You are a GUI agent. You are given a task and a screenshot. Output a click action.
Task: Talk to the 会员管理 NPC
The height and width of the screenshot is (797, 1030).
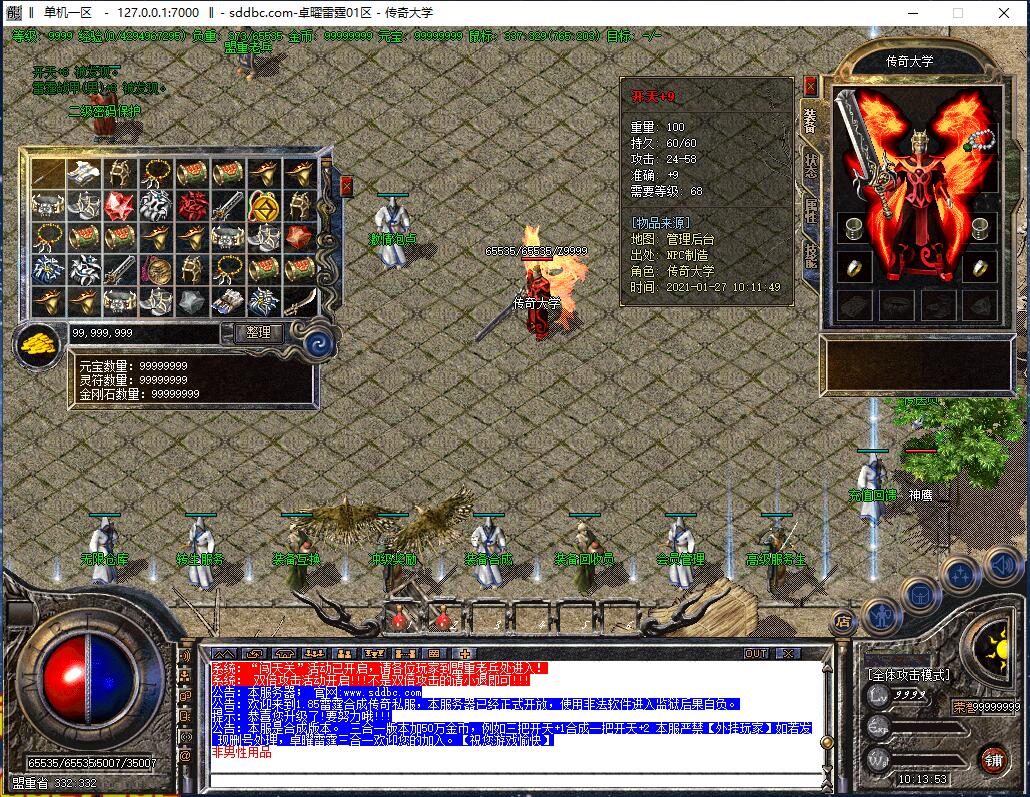(680, 551)
